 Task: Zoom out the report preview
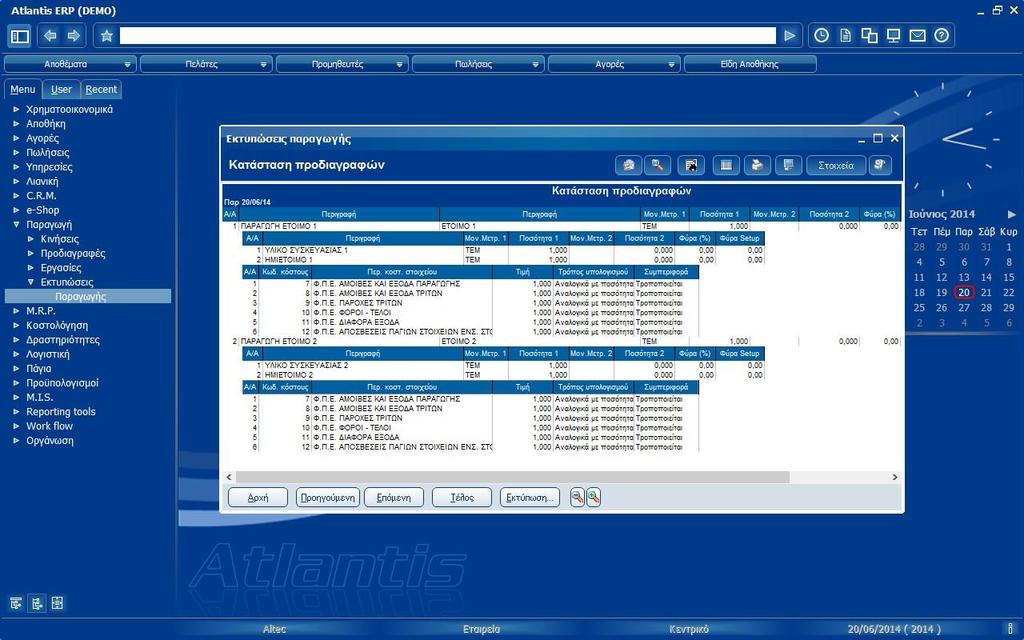[577, 498]
